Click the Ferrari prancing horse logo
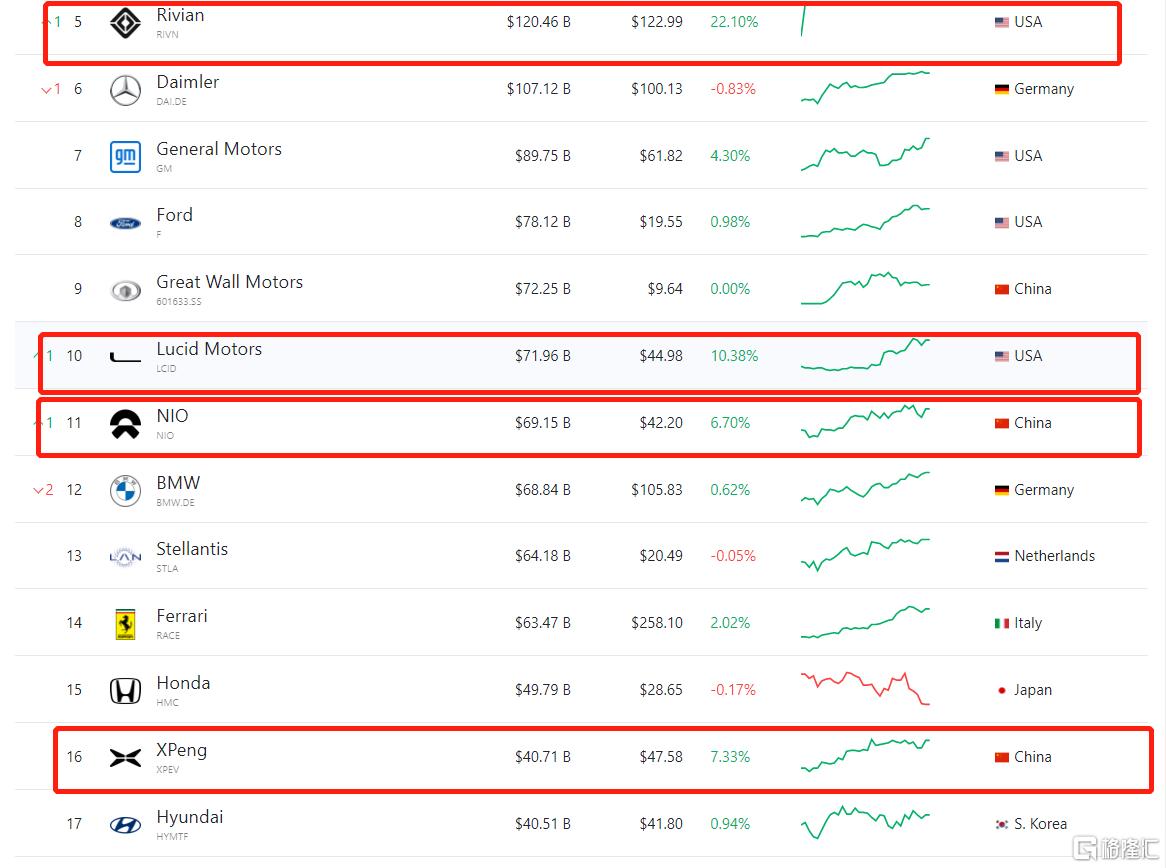The image size is (1166, 868). click(125, 624)
